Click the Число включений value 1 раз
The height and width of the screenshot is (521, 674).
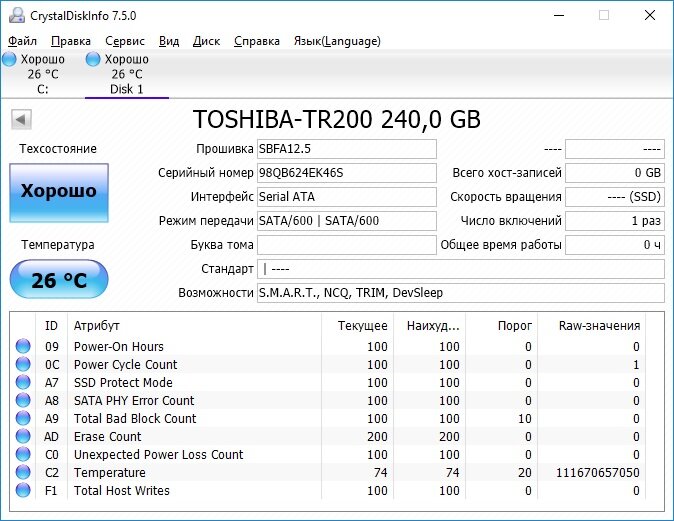click(x=615, y=221)
